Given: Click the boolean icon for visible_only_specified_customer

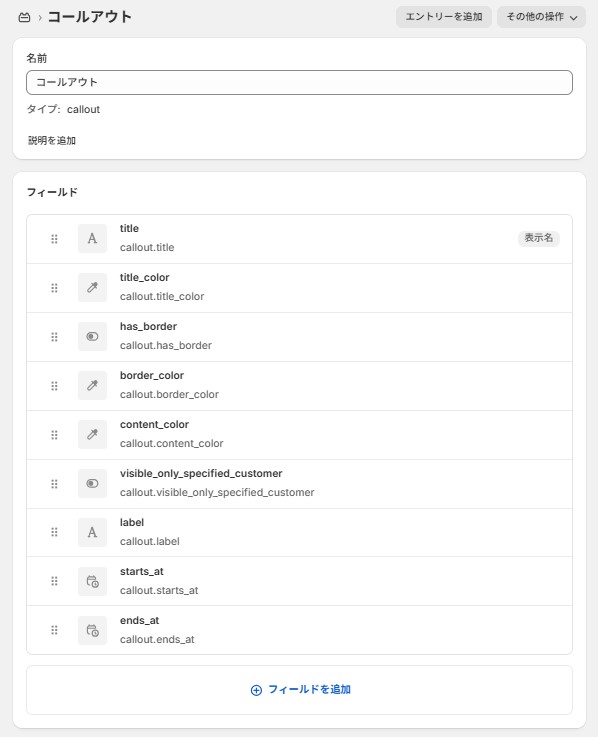Looking at the screenshot, I should (92, 484).
